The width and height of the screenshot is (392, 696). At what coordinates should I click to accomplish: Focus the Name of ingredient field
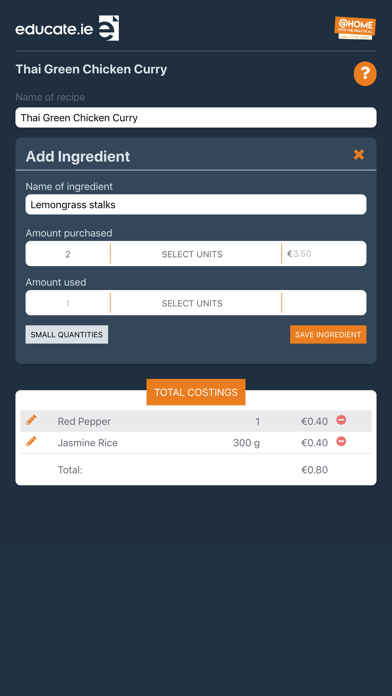tap(196, 205)
